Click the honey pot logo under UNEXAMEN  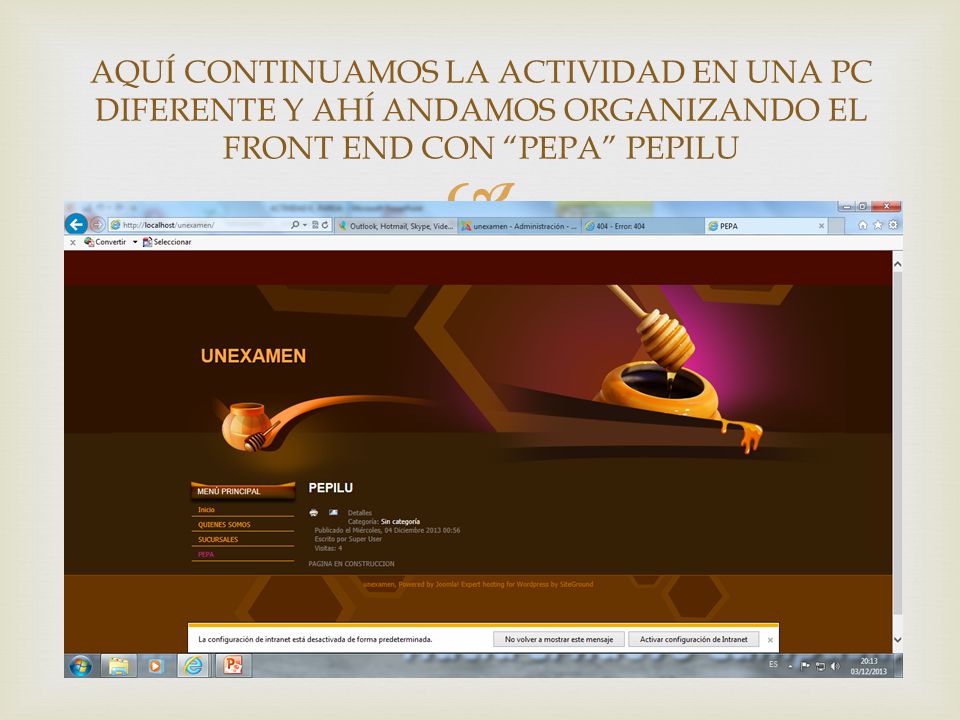pyautogui.click(x=251, y=427)
